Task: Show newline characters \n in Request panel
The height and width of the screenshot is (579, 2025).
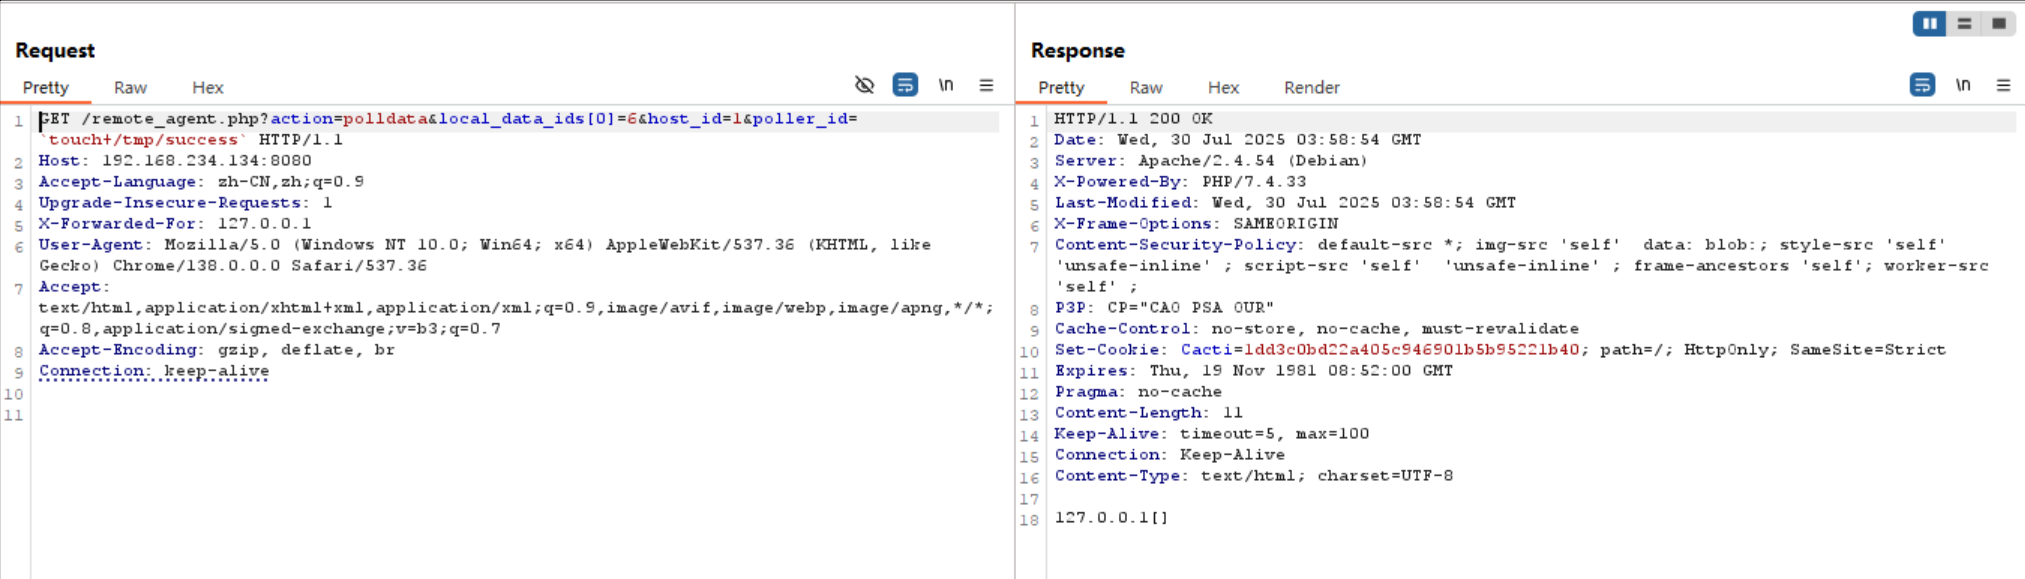Action: (946, 85)
